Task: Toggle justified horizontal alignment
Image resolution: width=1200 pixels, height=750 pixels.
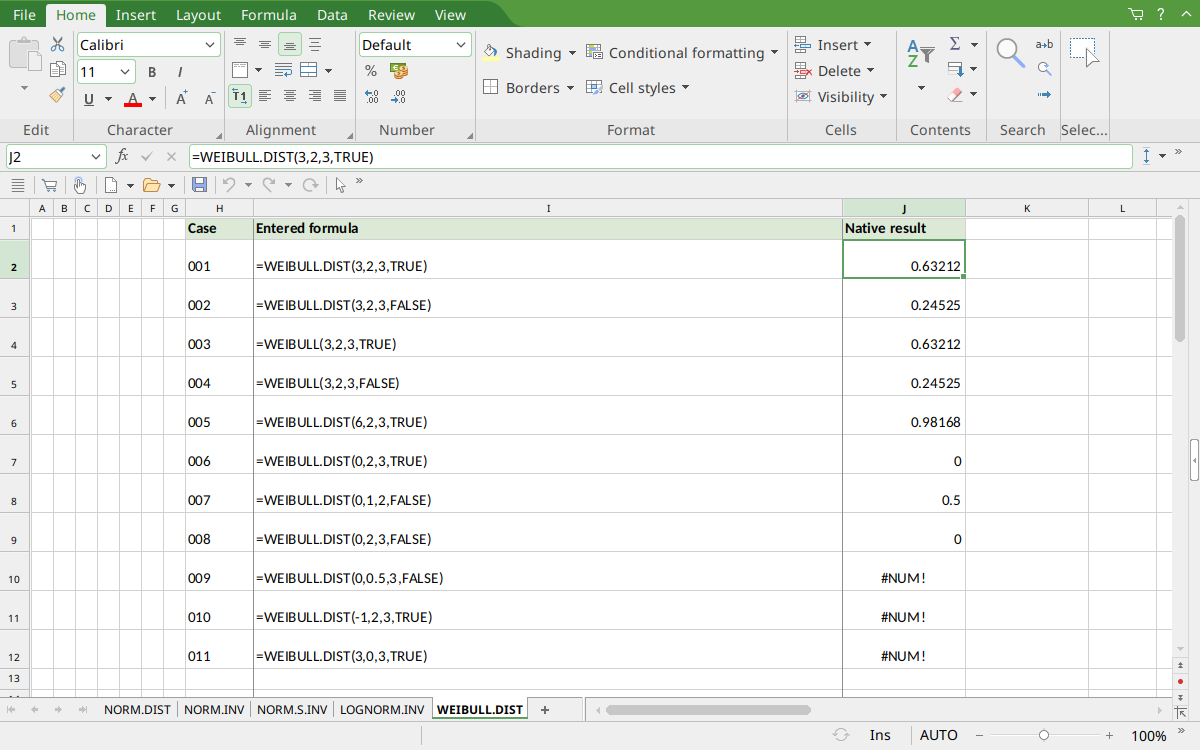Action: pyautogui.click(x=339, y=97)
